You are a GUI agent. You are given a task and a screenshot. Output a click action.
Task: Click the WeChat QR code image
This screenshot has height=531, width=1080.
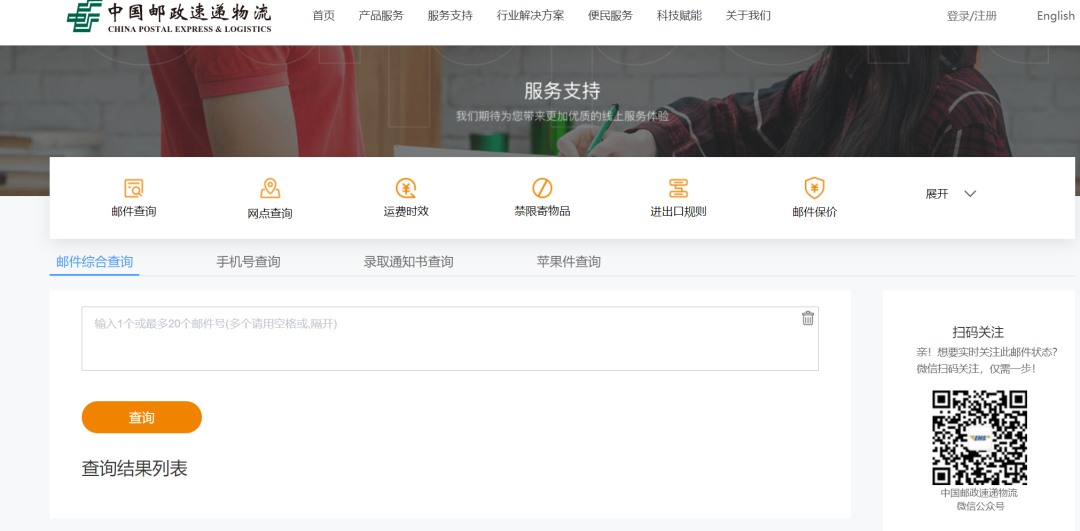click(x=979, y=437)
